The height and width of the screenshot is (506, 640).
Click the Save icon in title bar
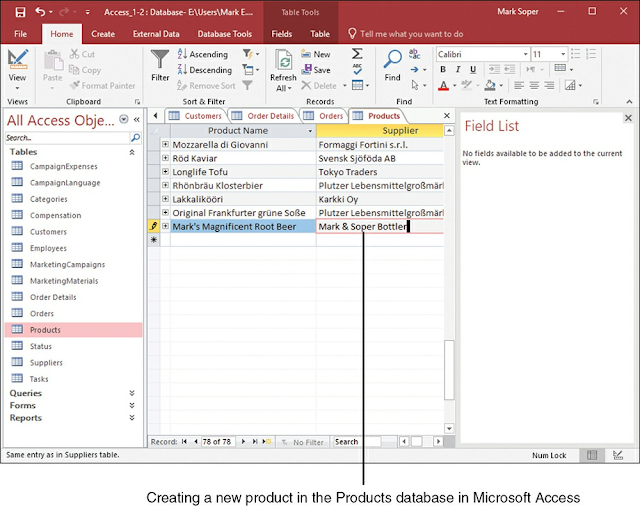click(x=20, y=12)
